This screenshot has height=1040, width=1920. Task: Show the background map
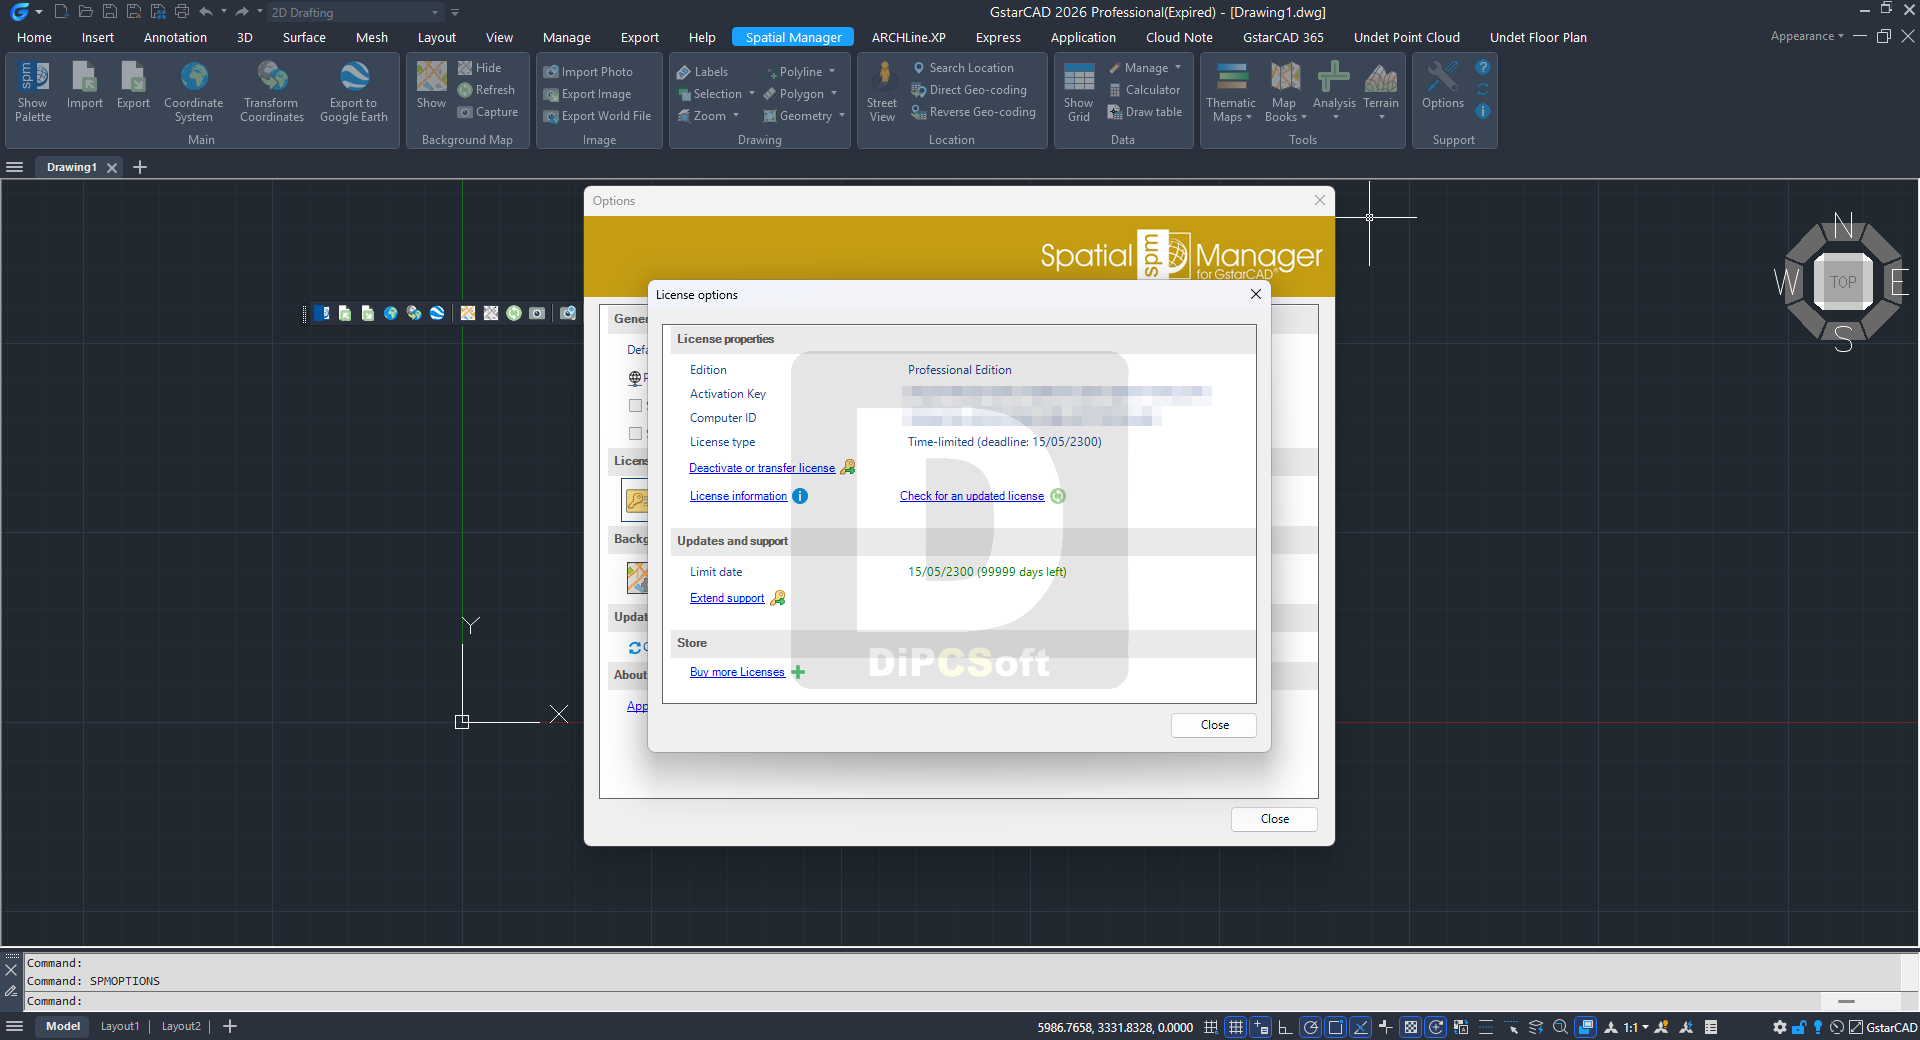(x=432, y=86)
